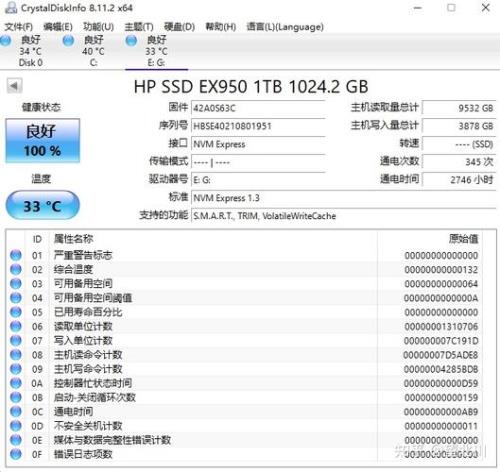
Task: Select the E: G: drive tab
Action: point(156,51)
